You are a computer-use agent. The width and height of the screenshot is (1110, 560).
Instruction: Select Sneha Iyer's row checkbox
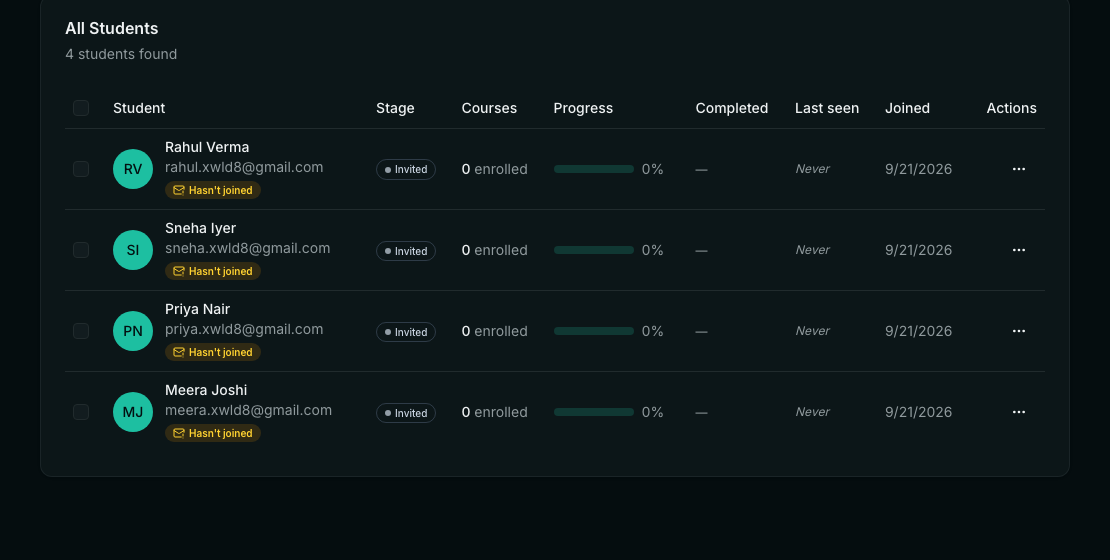[x=81, y=250]
